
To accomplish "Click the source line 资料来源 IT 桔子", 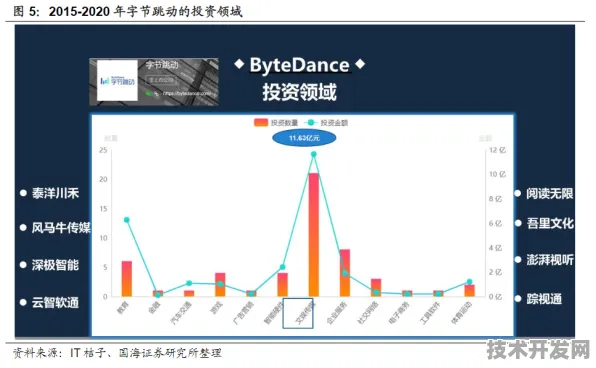I will [117, 353].
